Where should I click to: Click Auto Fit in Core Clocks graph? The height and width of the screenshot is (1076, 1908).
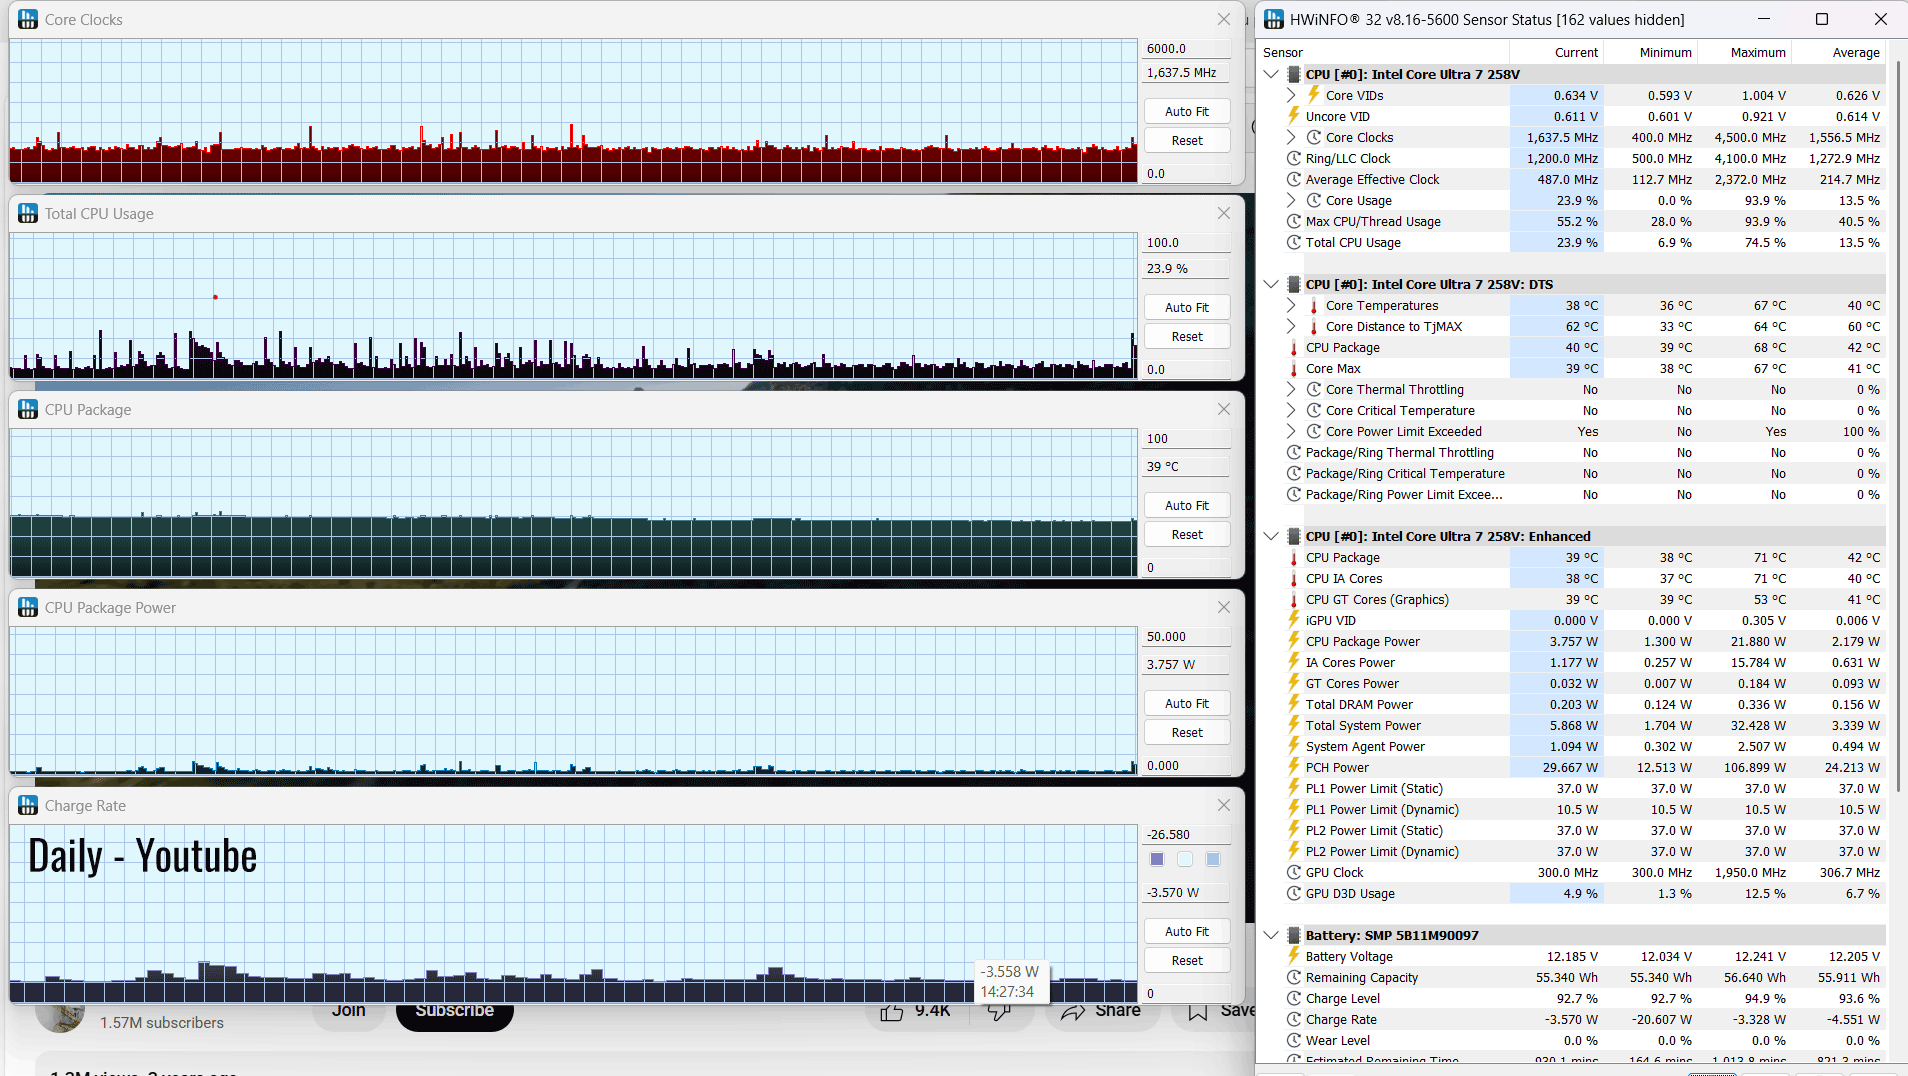[x=1187, y=111]
